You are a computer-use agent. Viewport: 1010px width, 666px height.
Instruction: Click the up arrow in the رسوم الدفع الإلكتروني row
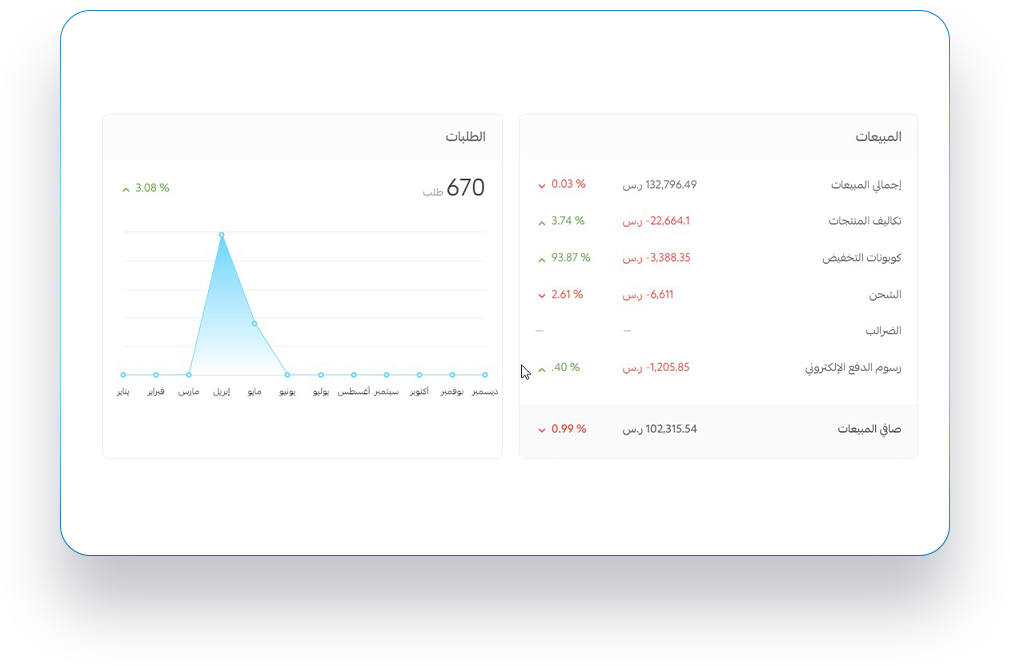(542, 369)
